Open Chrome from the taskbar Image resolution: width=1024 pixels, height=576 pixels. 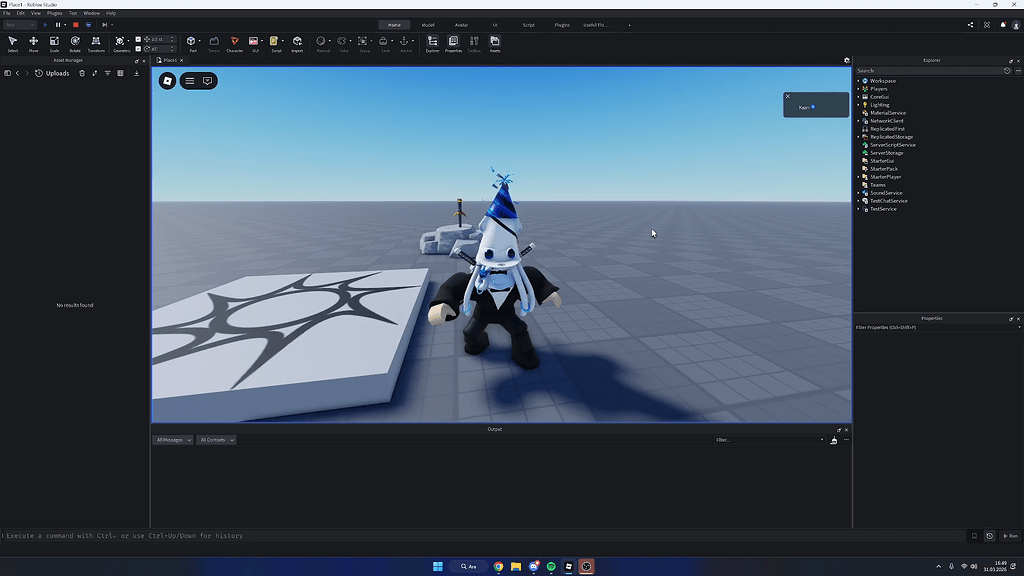pyautogui.click(x=498, y=567)
